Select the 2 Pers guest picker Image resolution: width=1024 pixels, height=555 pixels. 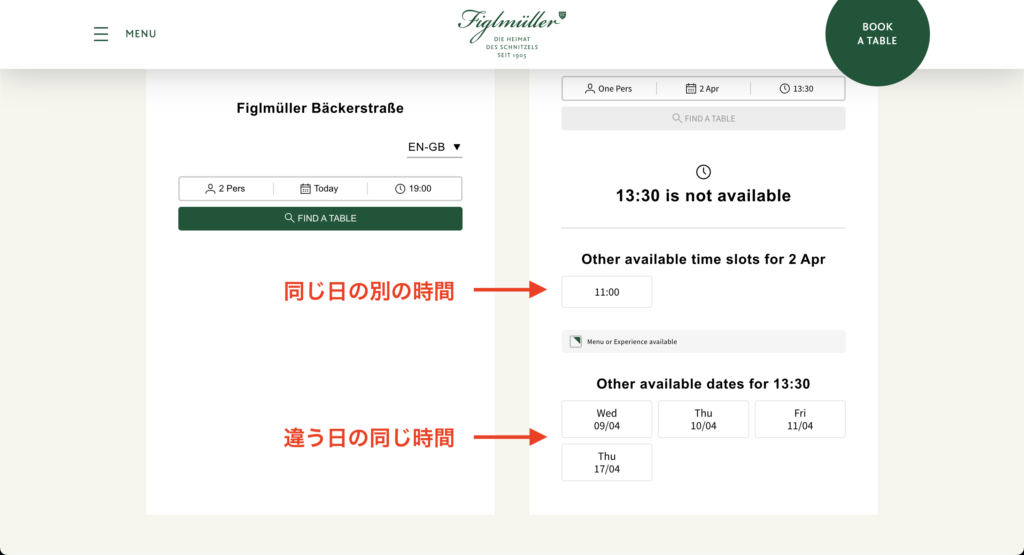coord(226,189)
